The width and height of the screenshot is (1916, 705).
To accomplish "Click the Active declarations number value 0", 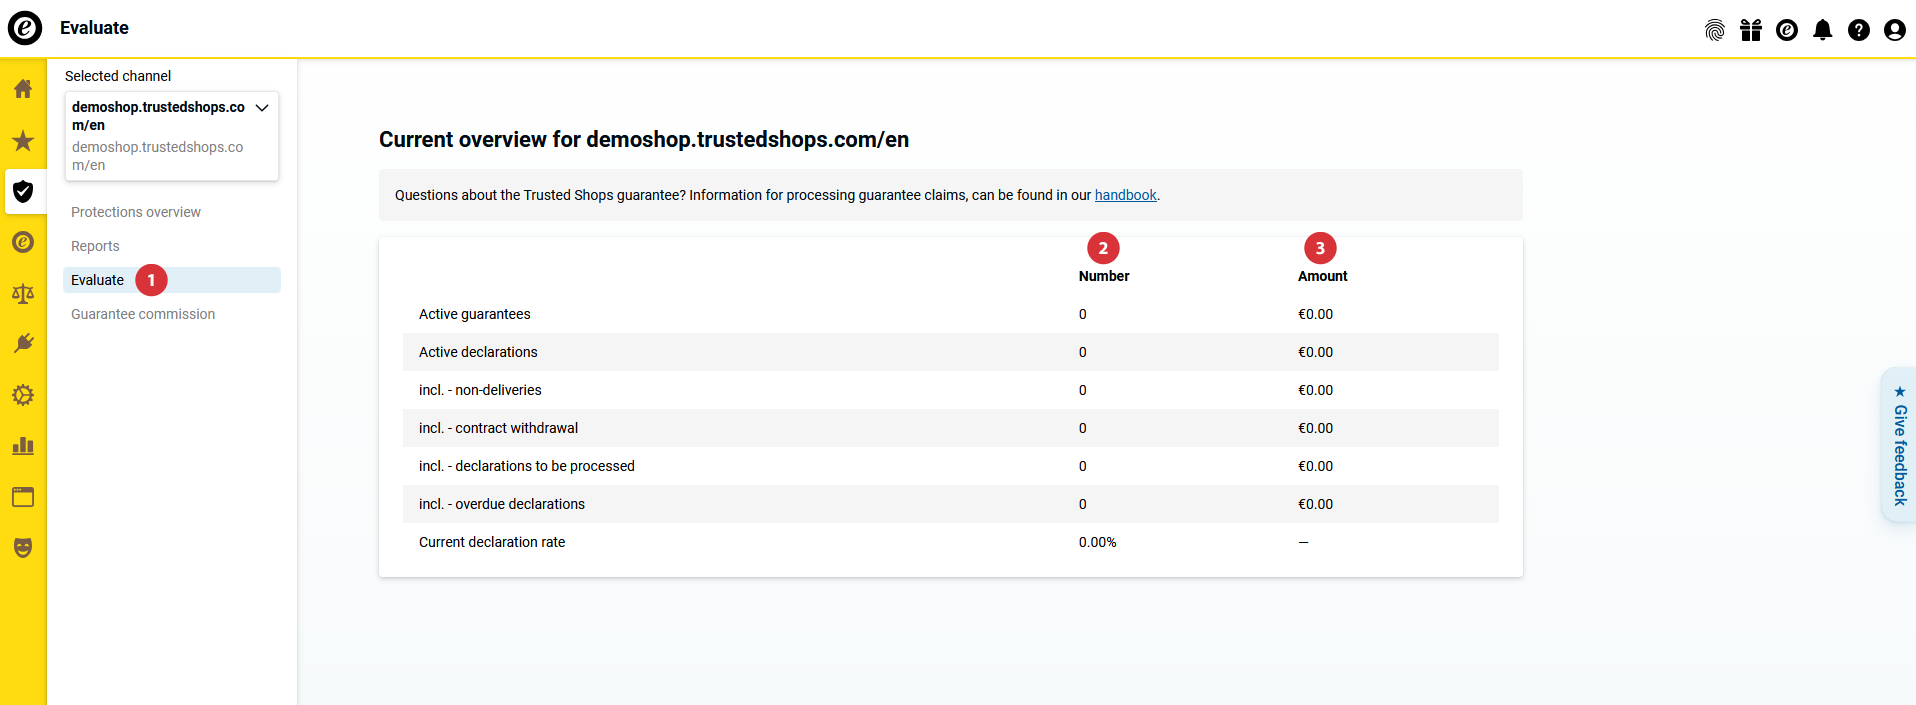I will [x=1083, y=352].
